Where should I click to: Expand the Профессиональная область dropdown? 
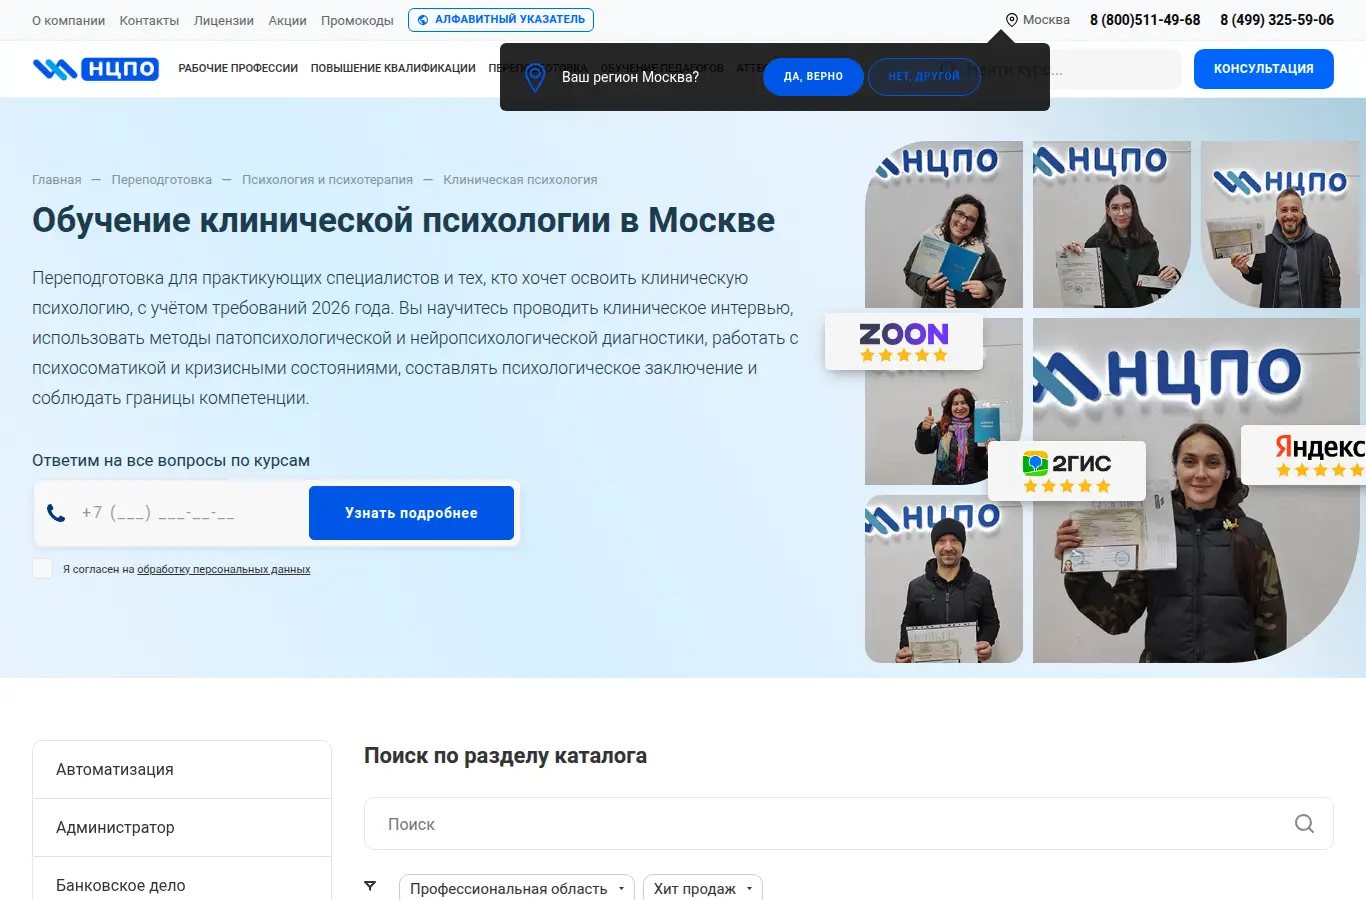516,889
